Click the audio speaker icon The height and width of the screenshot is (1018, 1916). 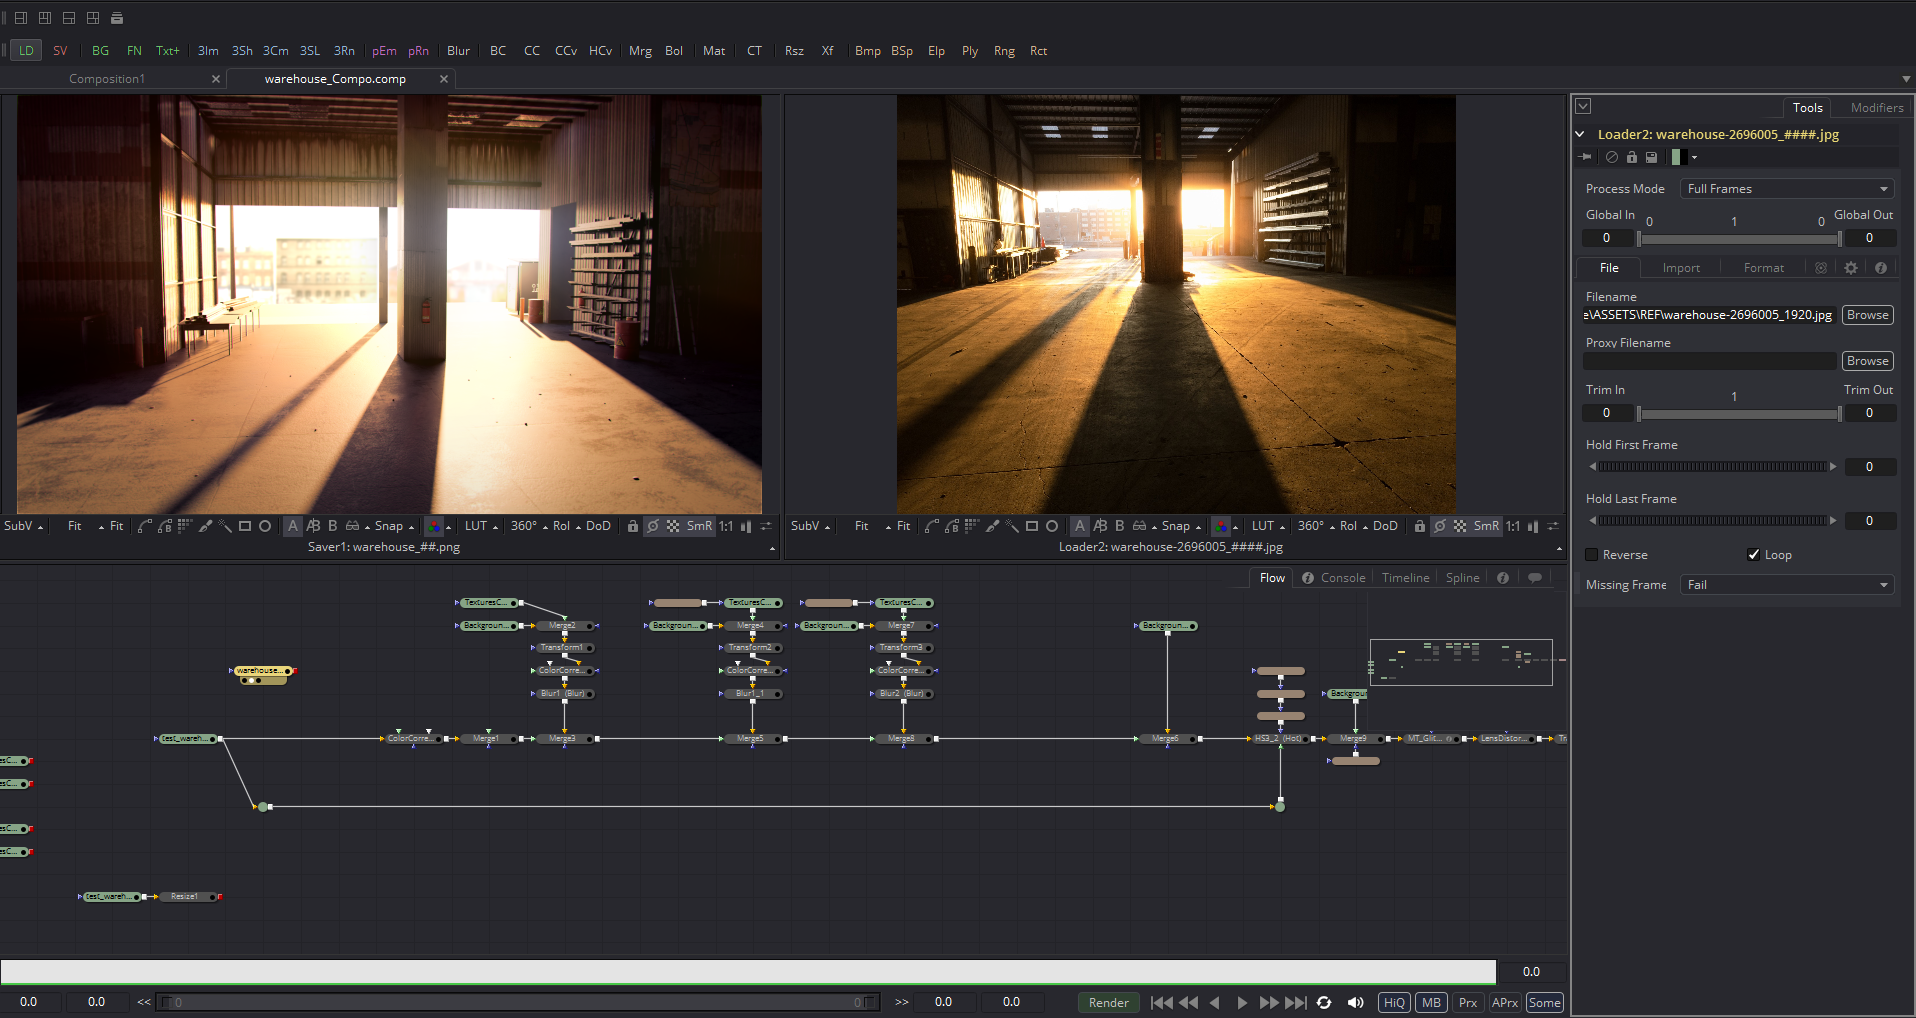1356,1003
